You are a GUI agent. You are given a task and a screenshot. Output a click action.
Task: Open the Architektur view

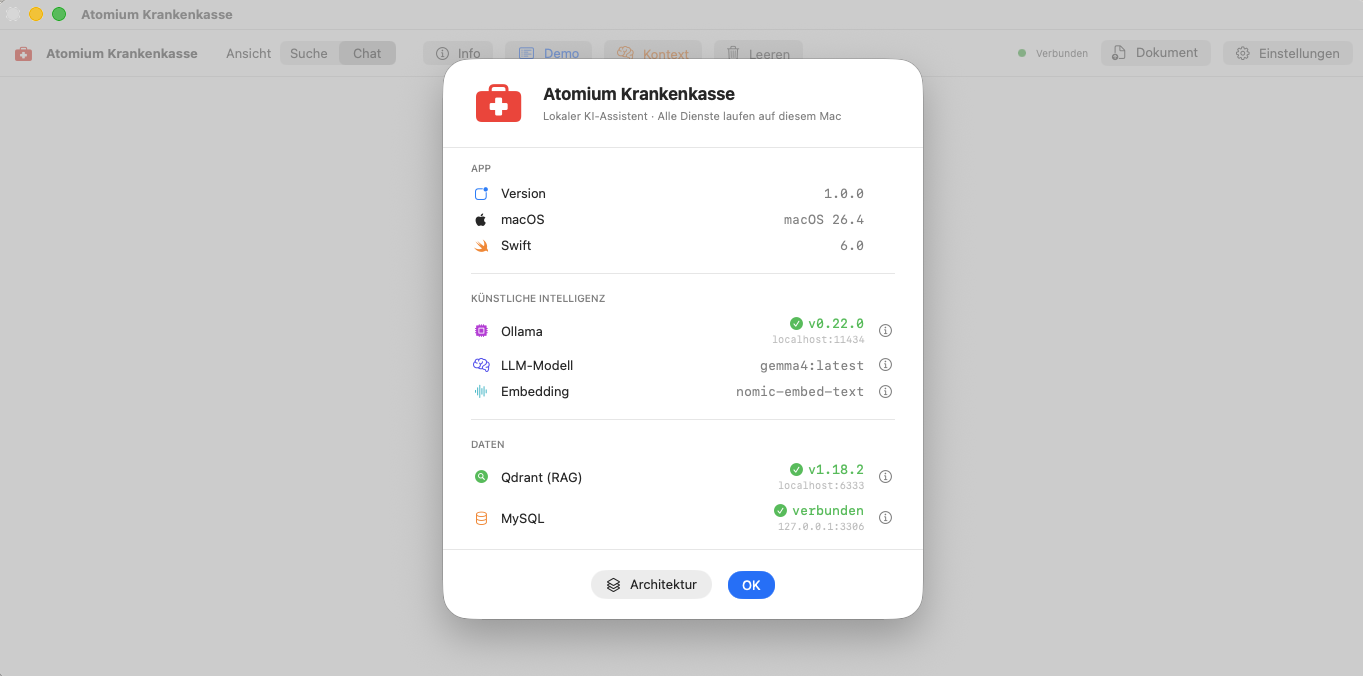651,585
